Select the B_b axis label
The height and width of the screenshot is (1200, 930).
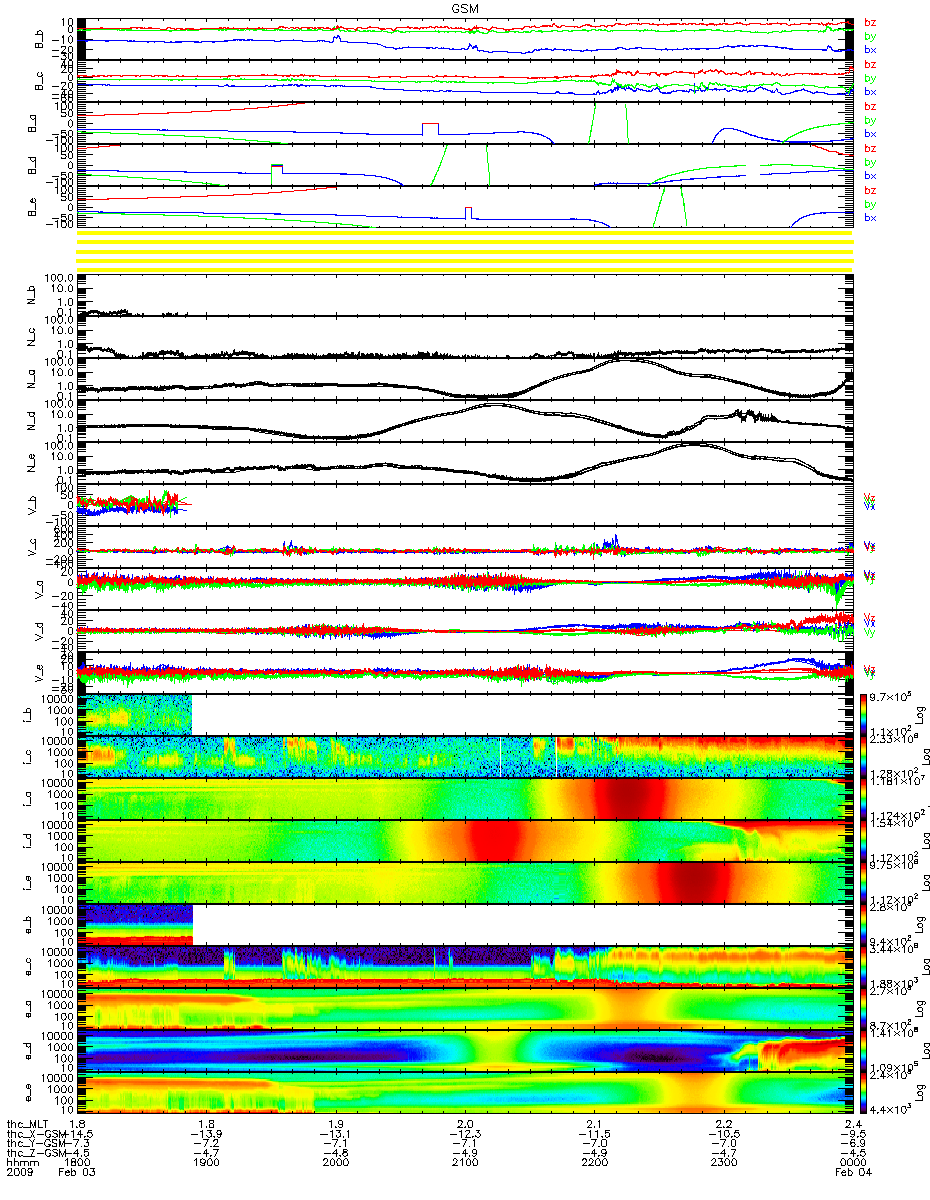pyautogui.click(x=41, y=38)
